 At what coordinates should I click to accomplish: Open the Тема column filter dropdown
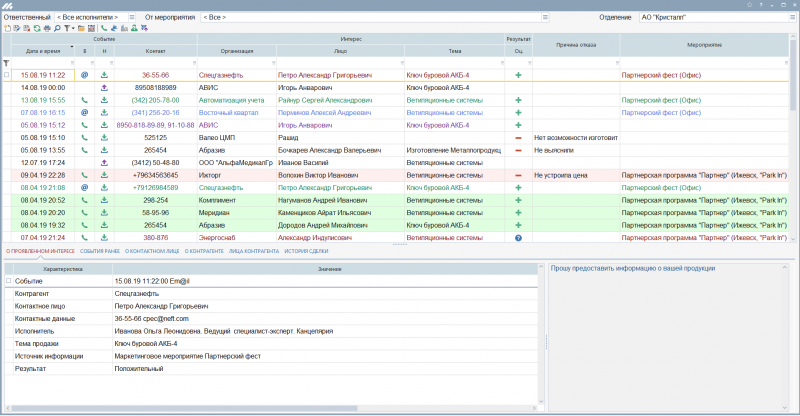502,63
